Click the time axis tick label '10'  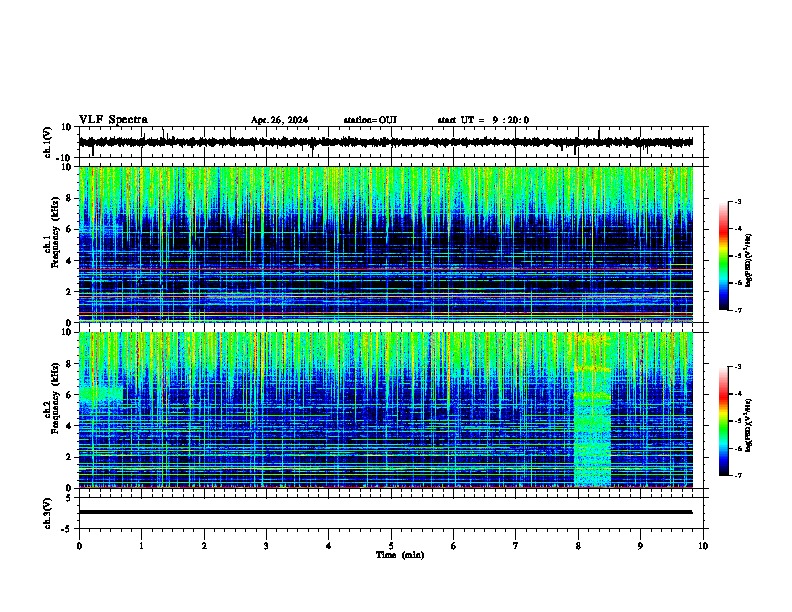[x=703, y=546]
